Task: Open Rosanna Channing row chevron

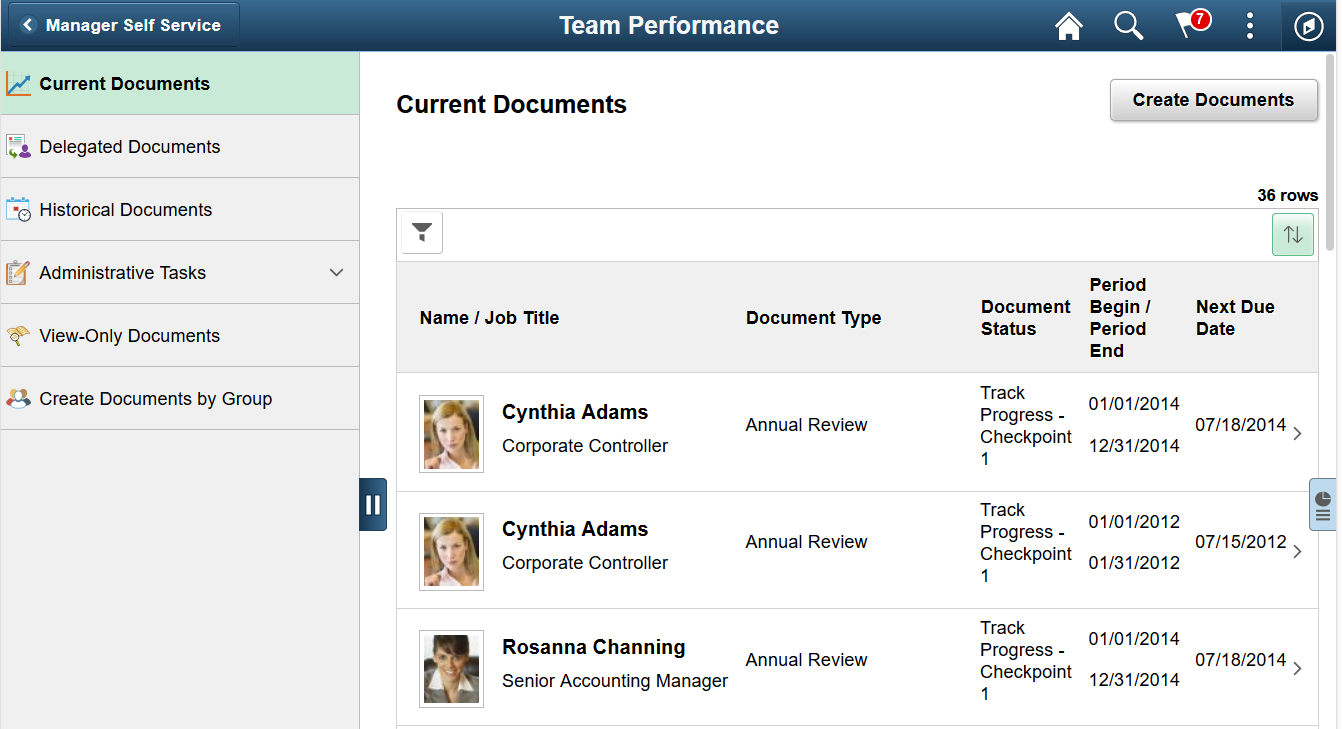Action: (x=1297, y=669)
